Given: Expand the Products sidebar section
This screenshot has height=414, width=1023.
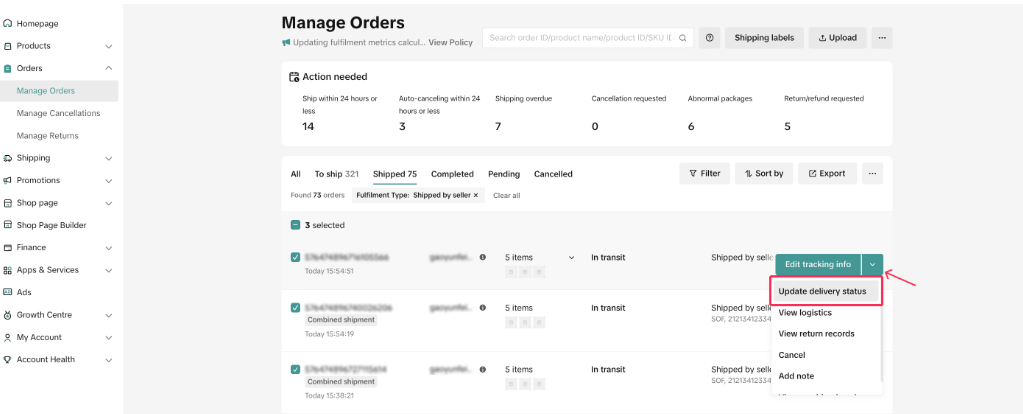Looking at the screenshot, I should point(108,46).
